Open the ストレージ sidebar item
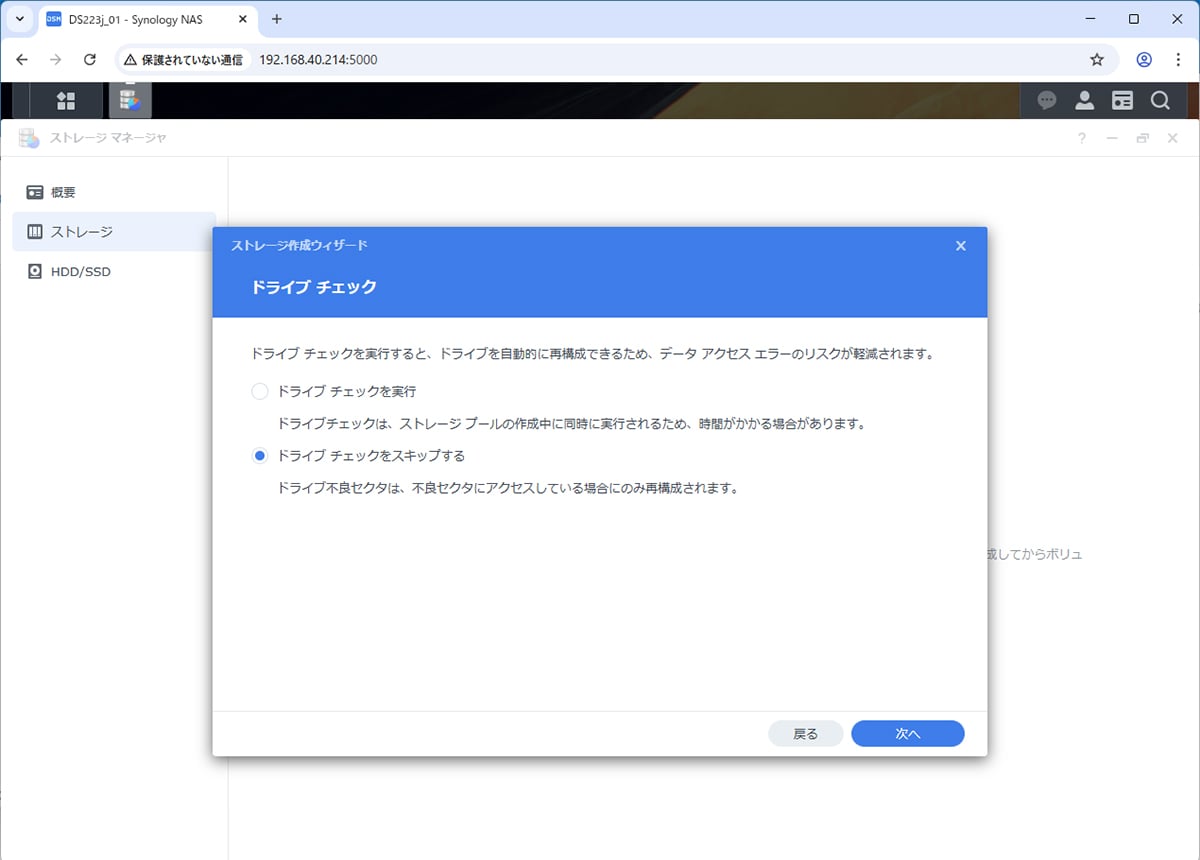 click(114, 231)
